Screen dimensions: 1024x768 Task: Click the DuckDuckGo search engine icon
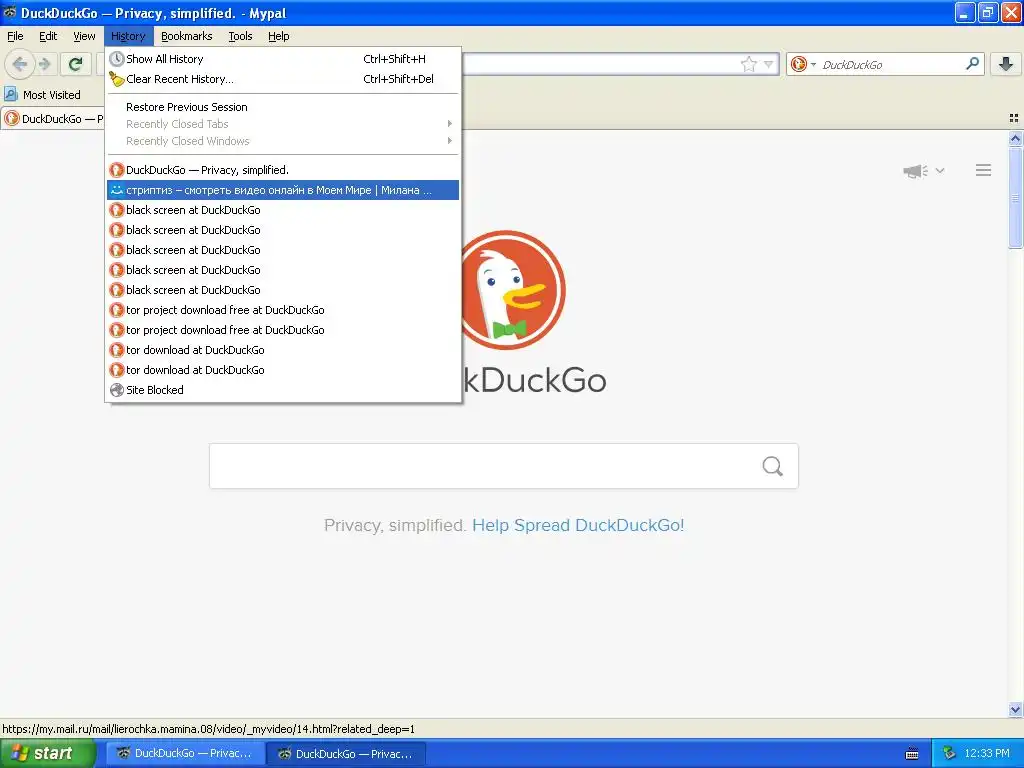pos(798,64)
